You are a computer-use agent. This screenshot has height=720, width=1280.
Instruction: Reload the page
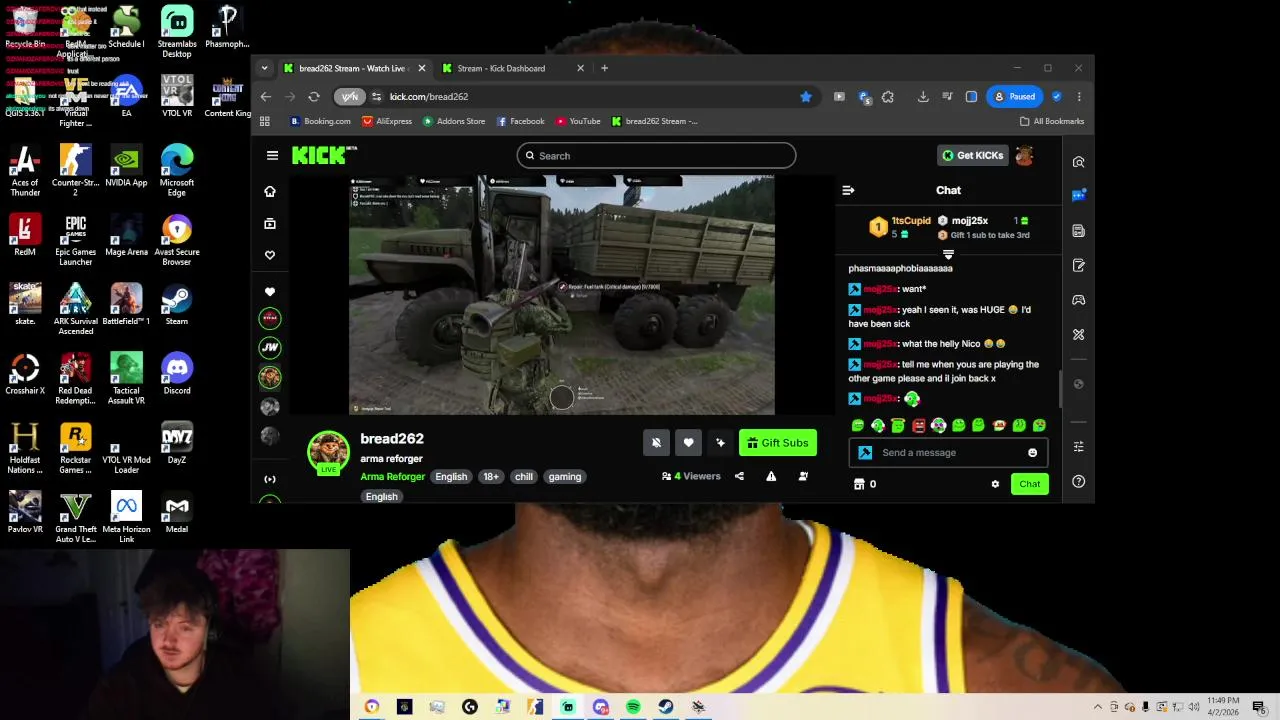coord(314,97)
